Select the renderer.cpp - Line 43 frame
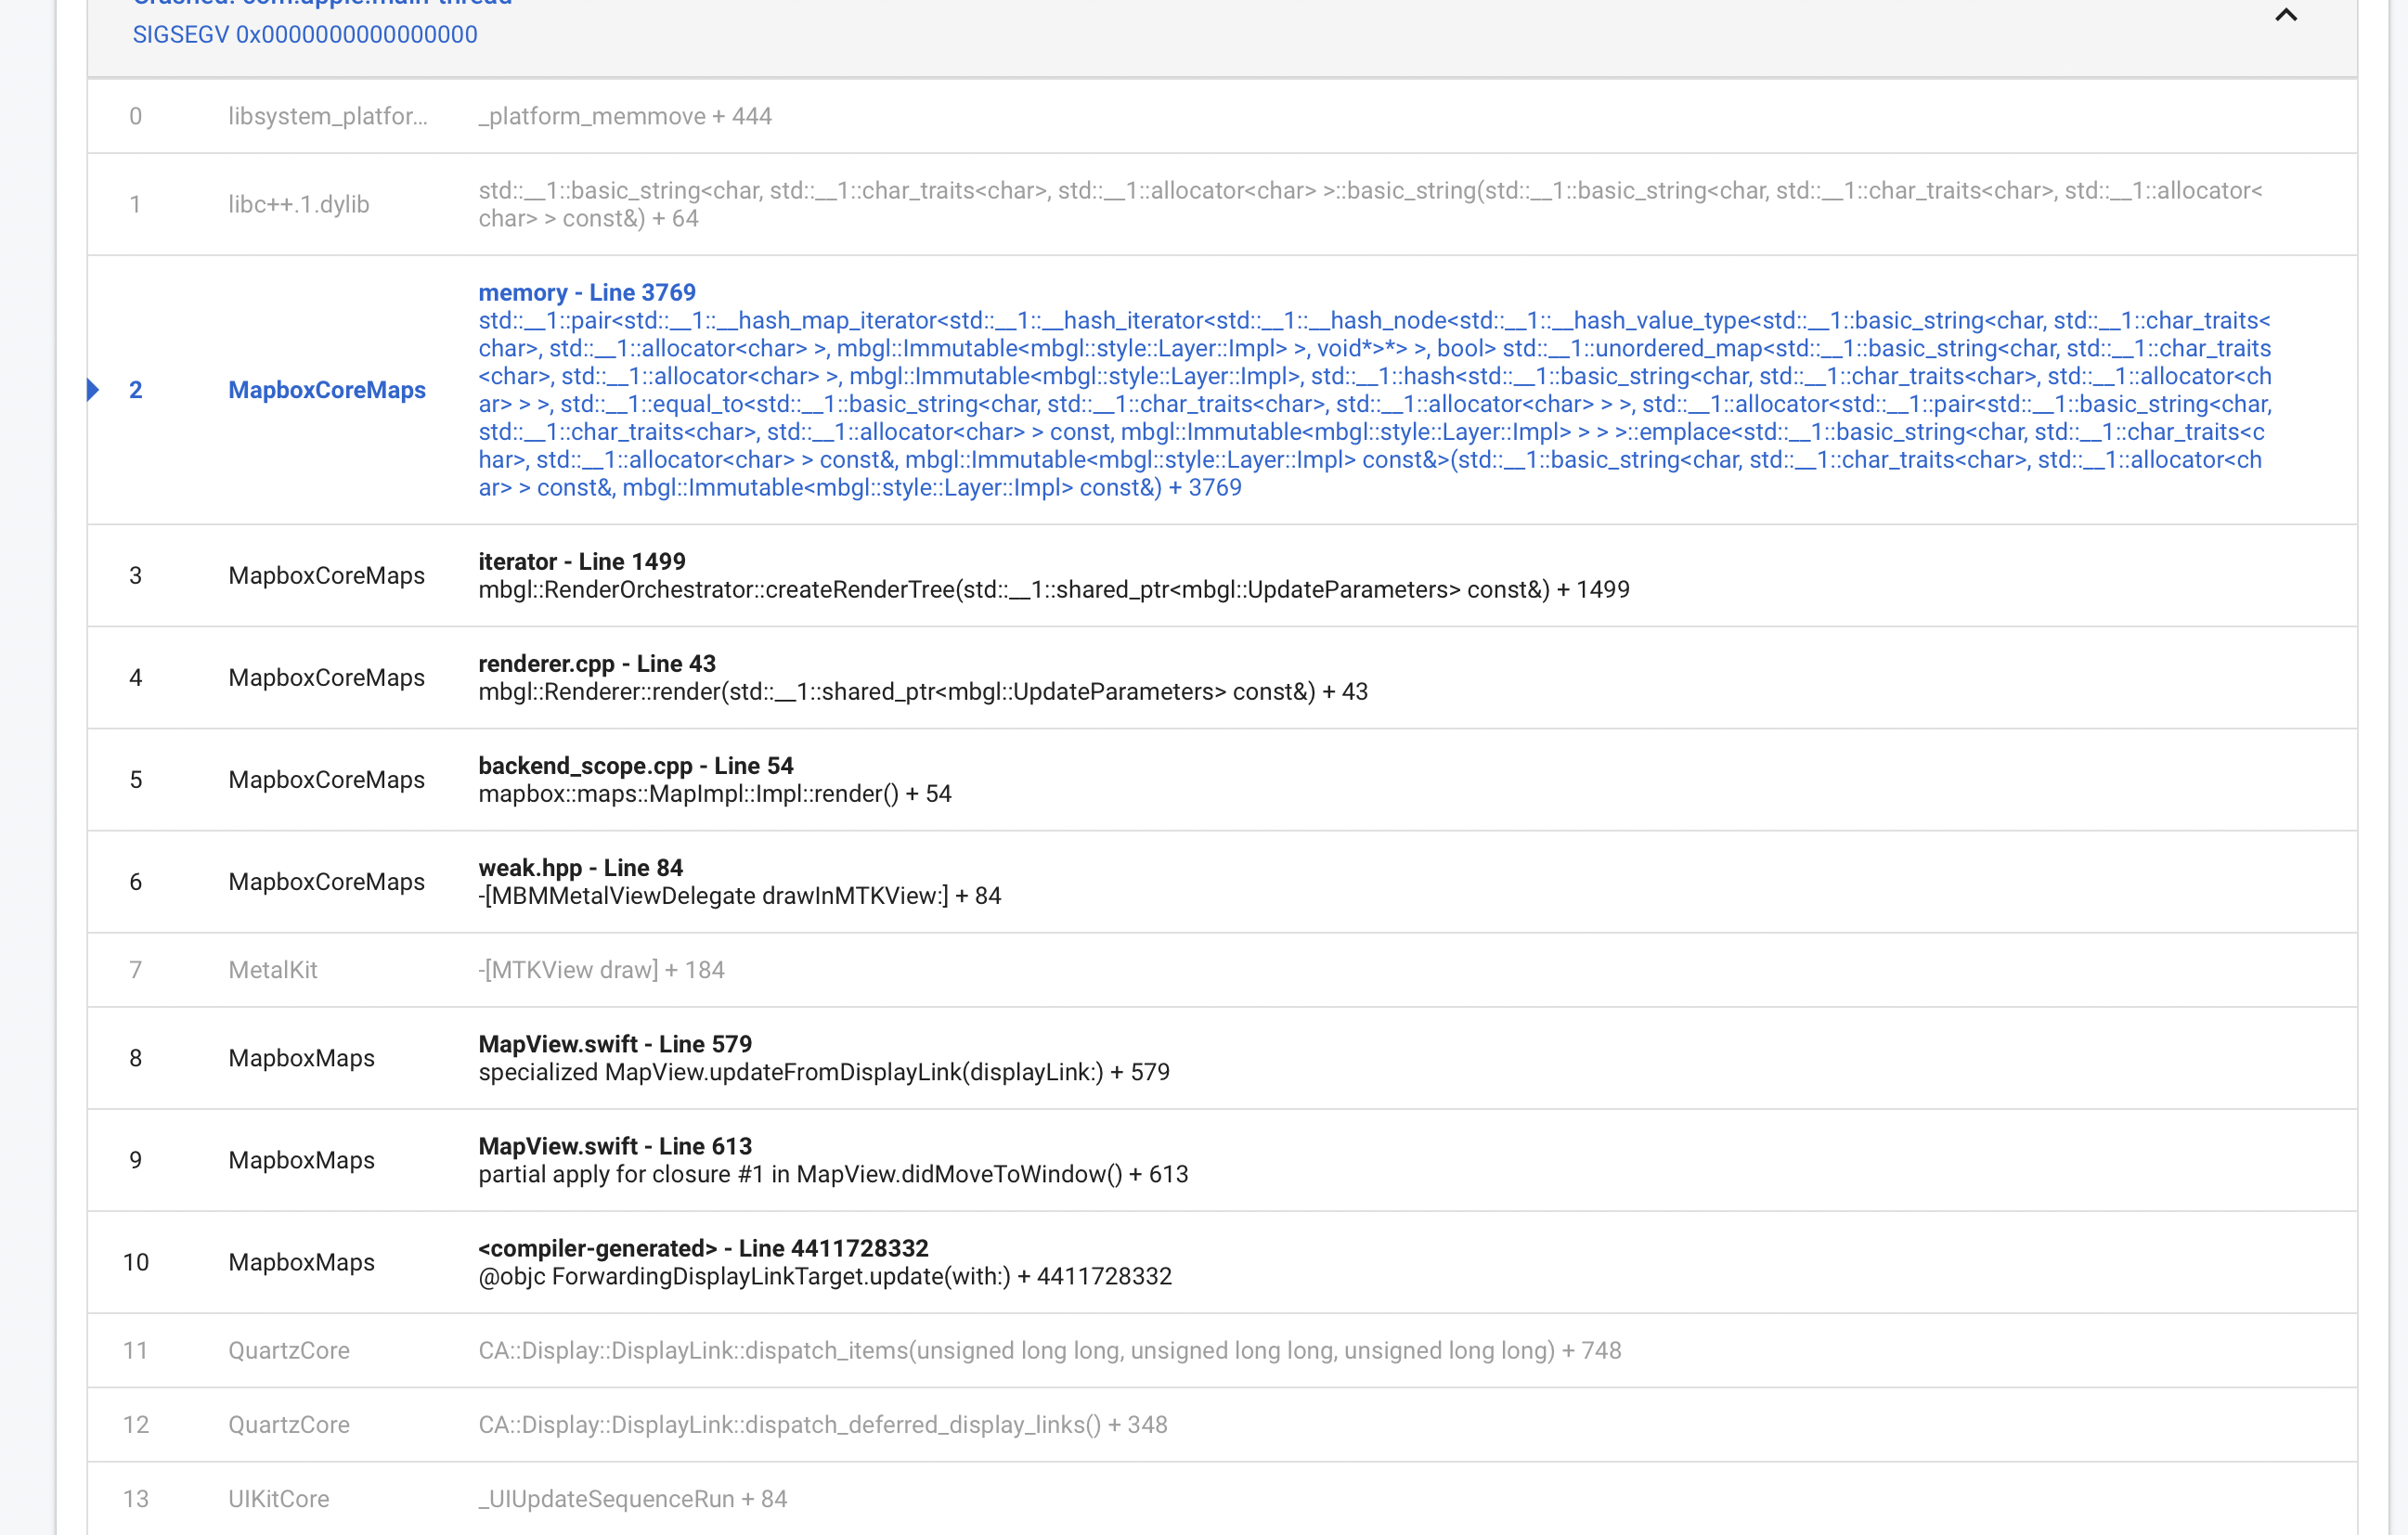The image size is (2408, 1535). point(596,663)
